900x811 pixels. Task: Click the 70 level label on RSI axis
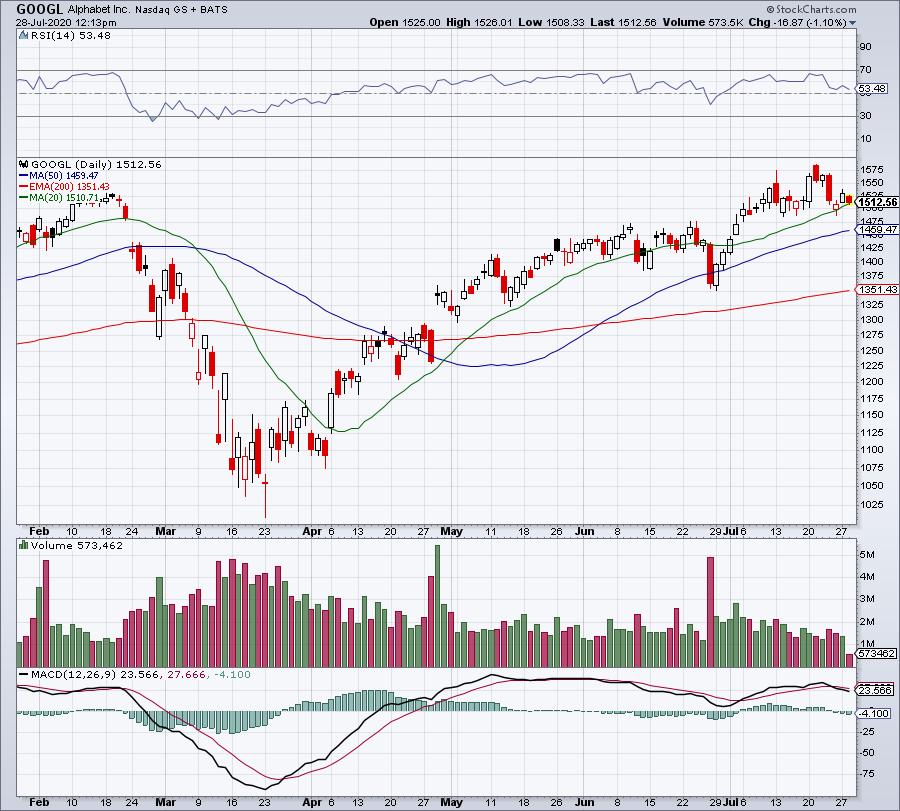[866, 69]
